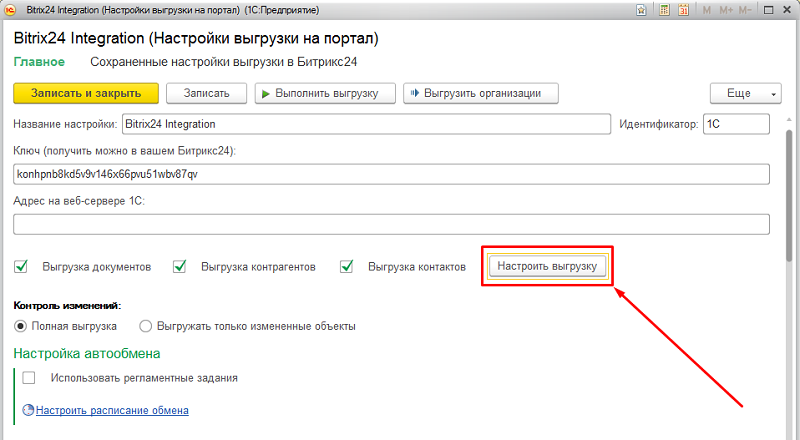Click the scrollbar up arrow
This screenshot has width=800, height=440.
click(x=790, y=120)
